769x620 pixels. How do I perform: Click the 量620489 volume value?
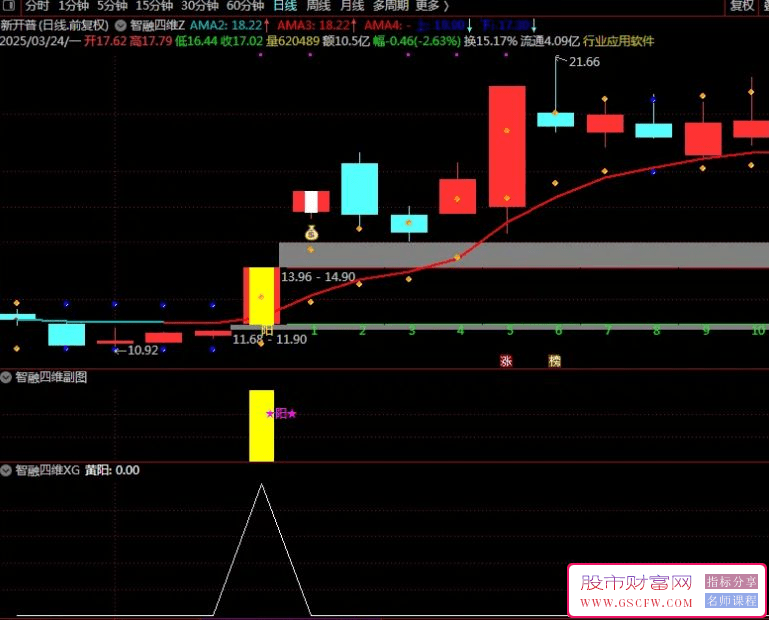[293, 41]
